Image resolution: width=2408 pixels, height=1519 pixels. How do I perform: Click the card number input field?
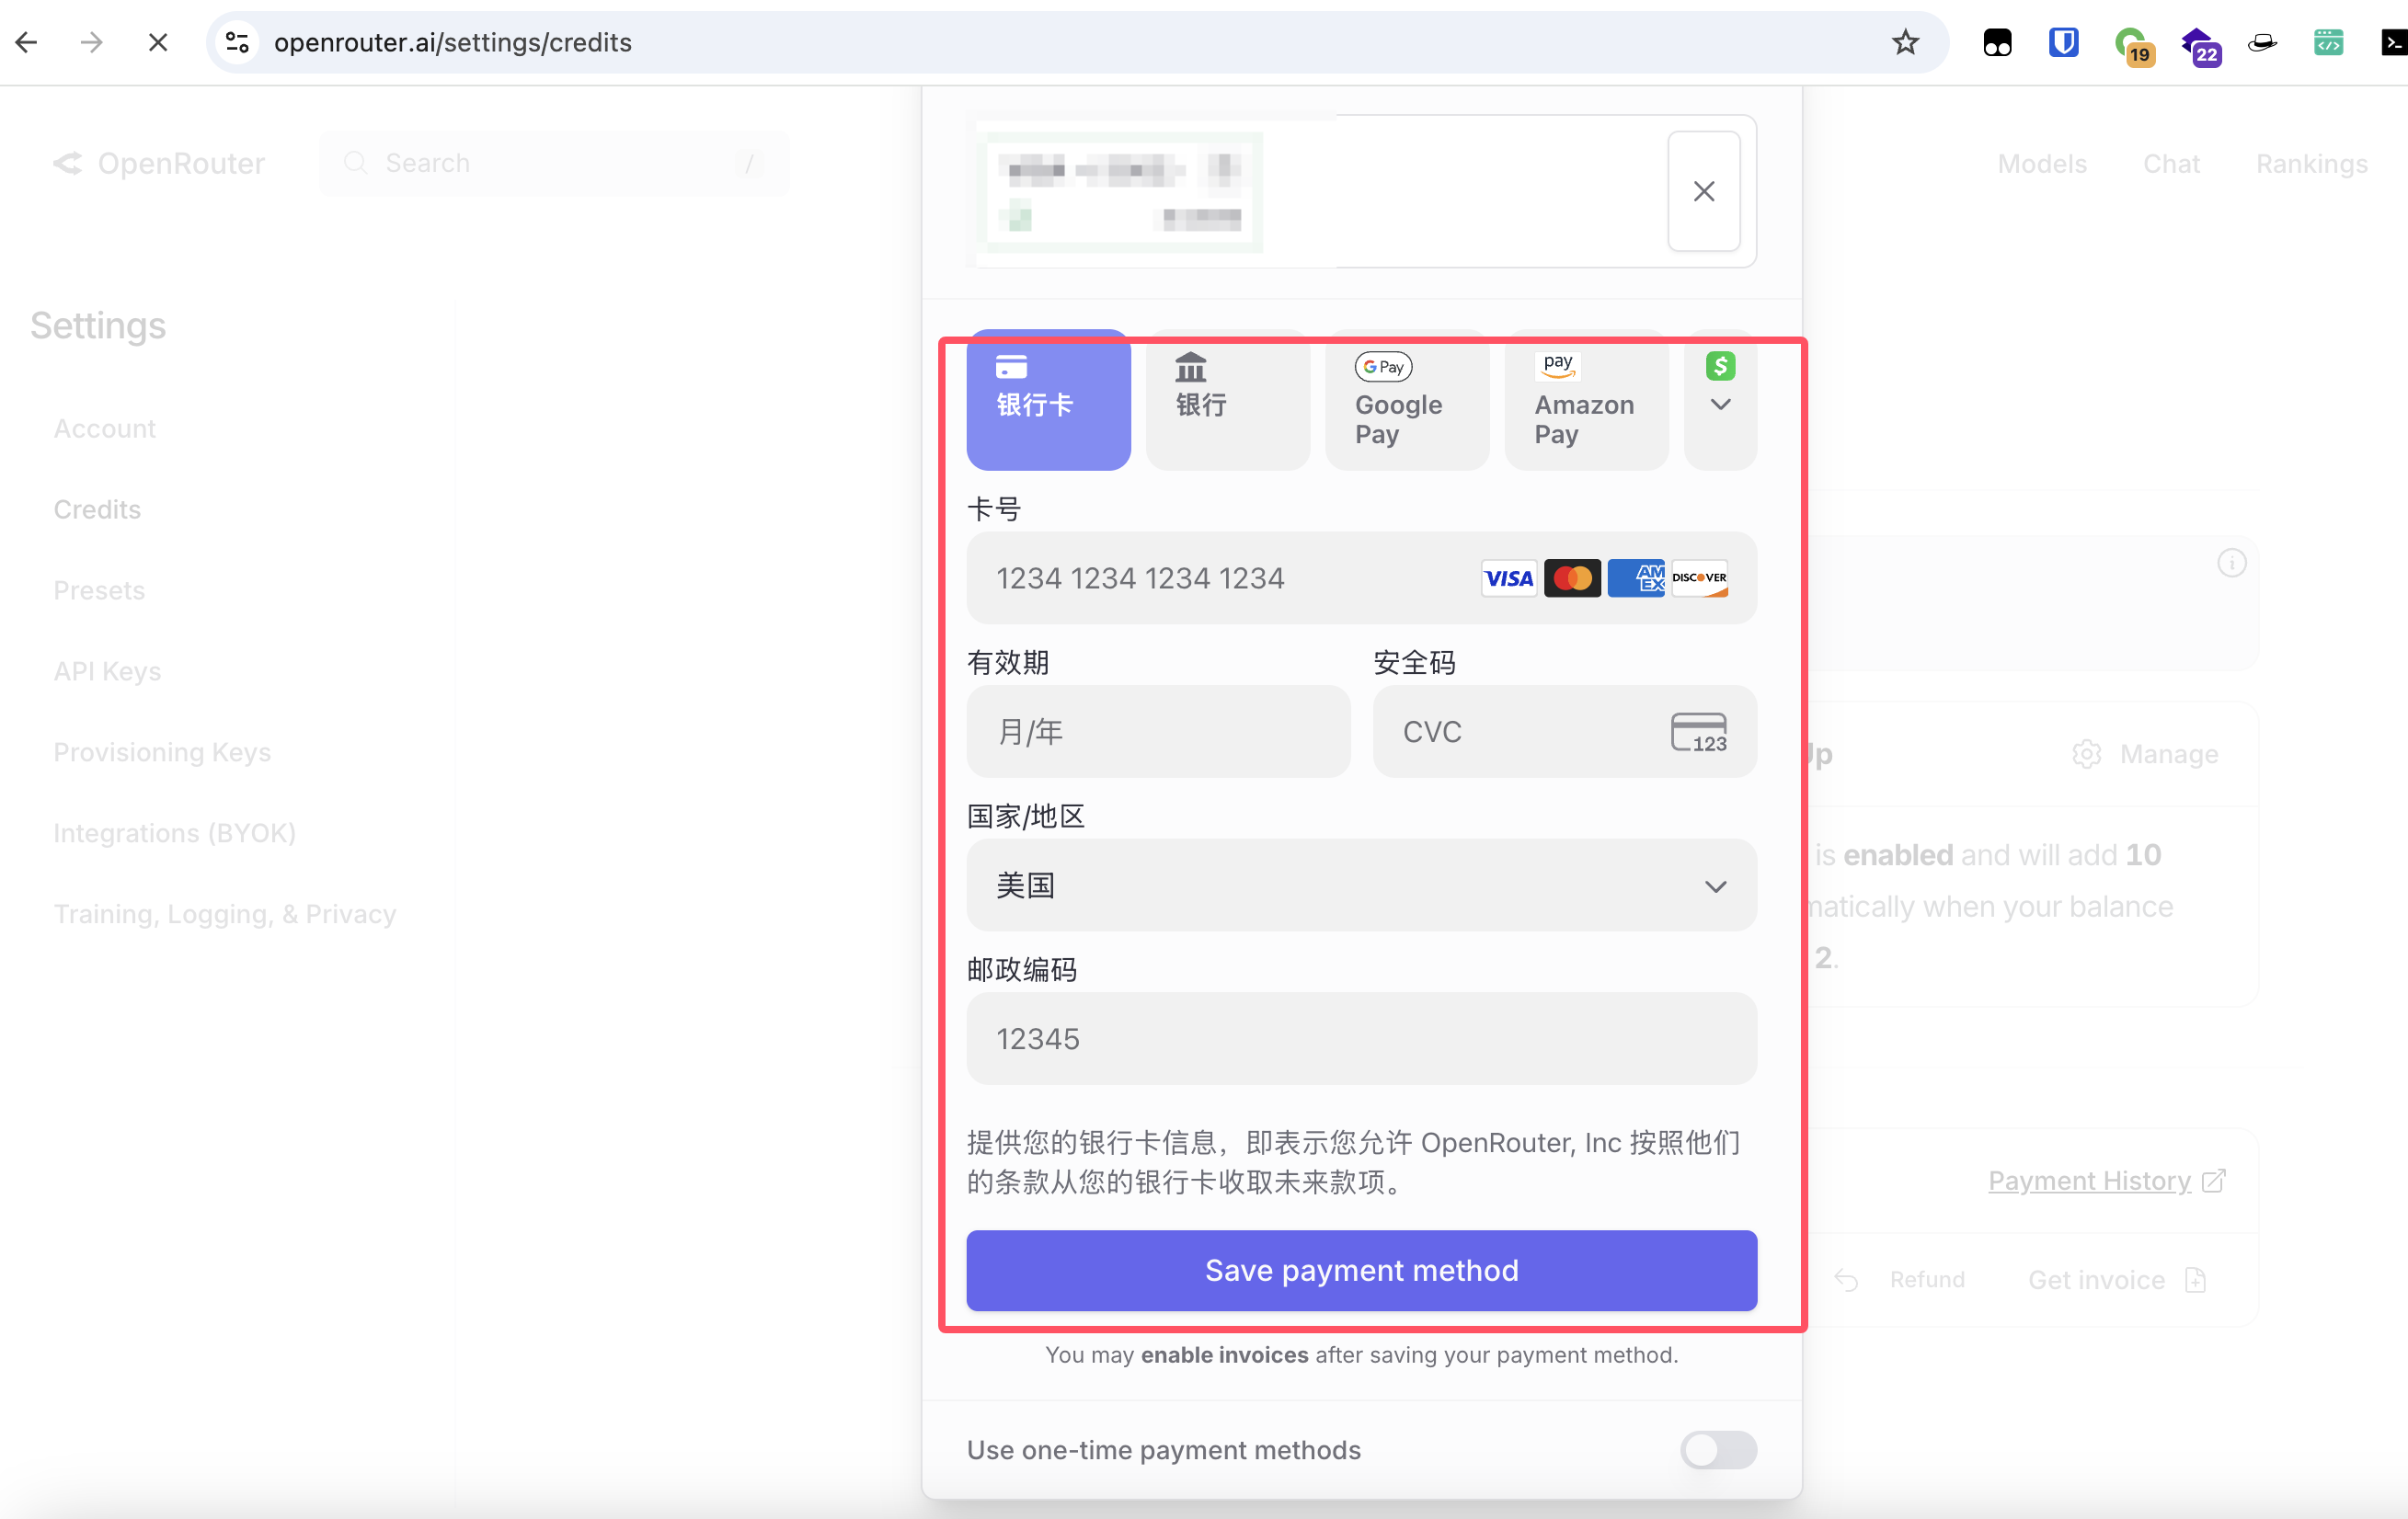(x=1361, y=578)
